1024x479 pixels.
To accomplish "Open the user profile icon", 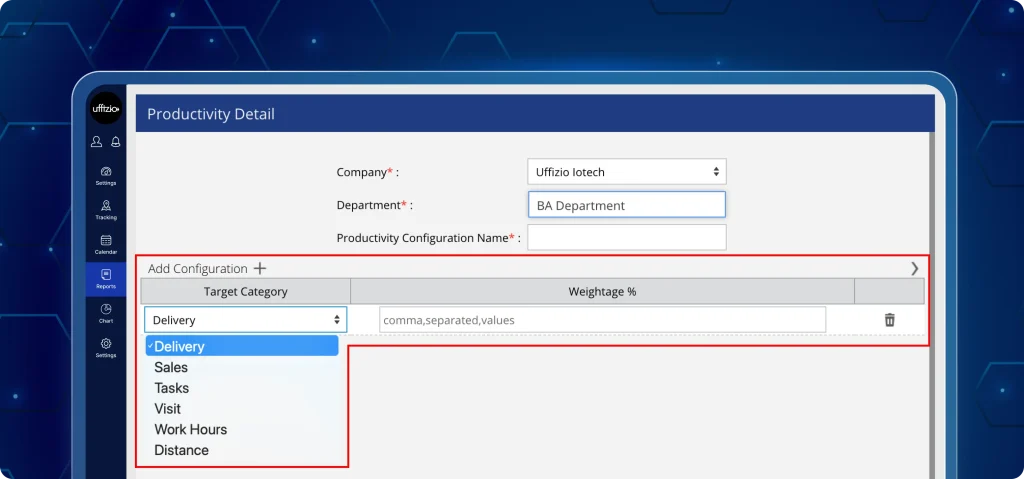I will 97,142.
